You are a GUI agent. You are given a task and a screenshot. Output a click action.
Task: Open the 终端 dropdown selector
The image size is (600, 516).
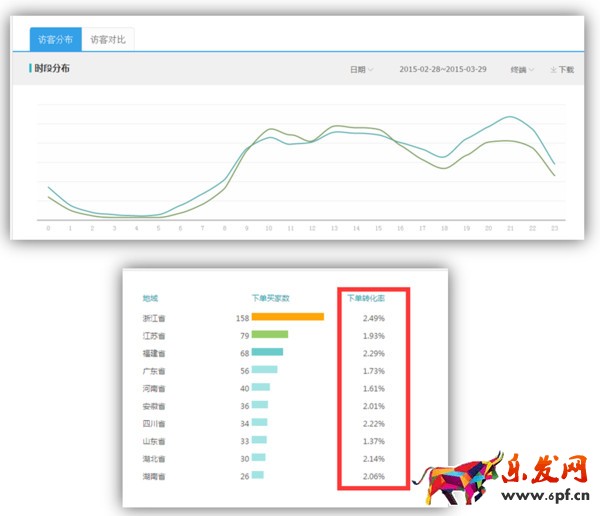click(521, 70)
